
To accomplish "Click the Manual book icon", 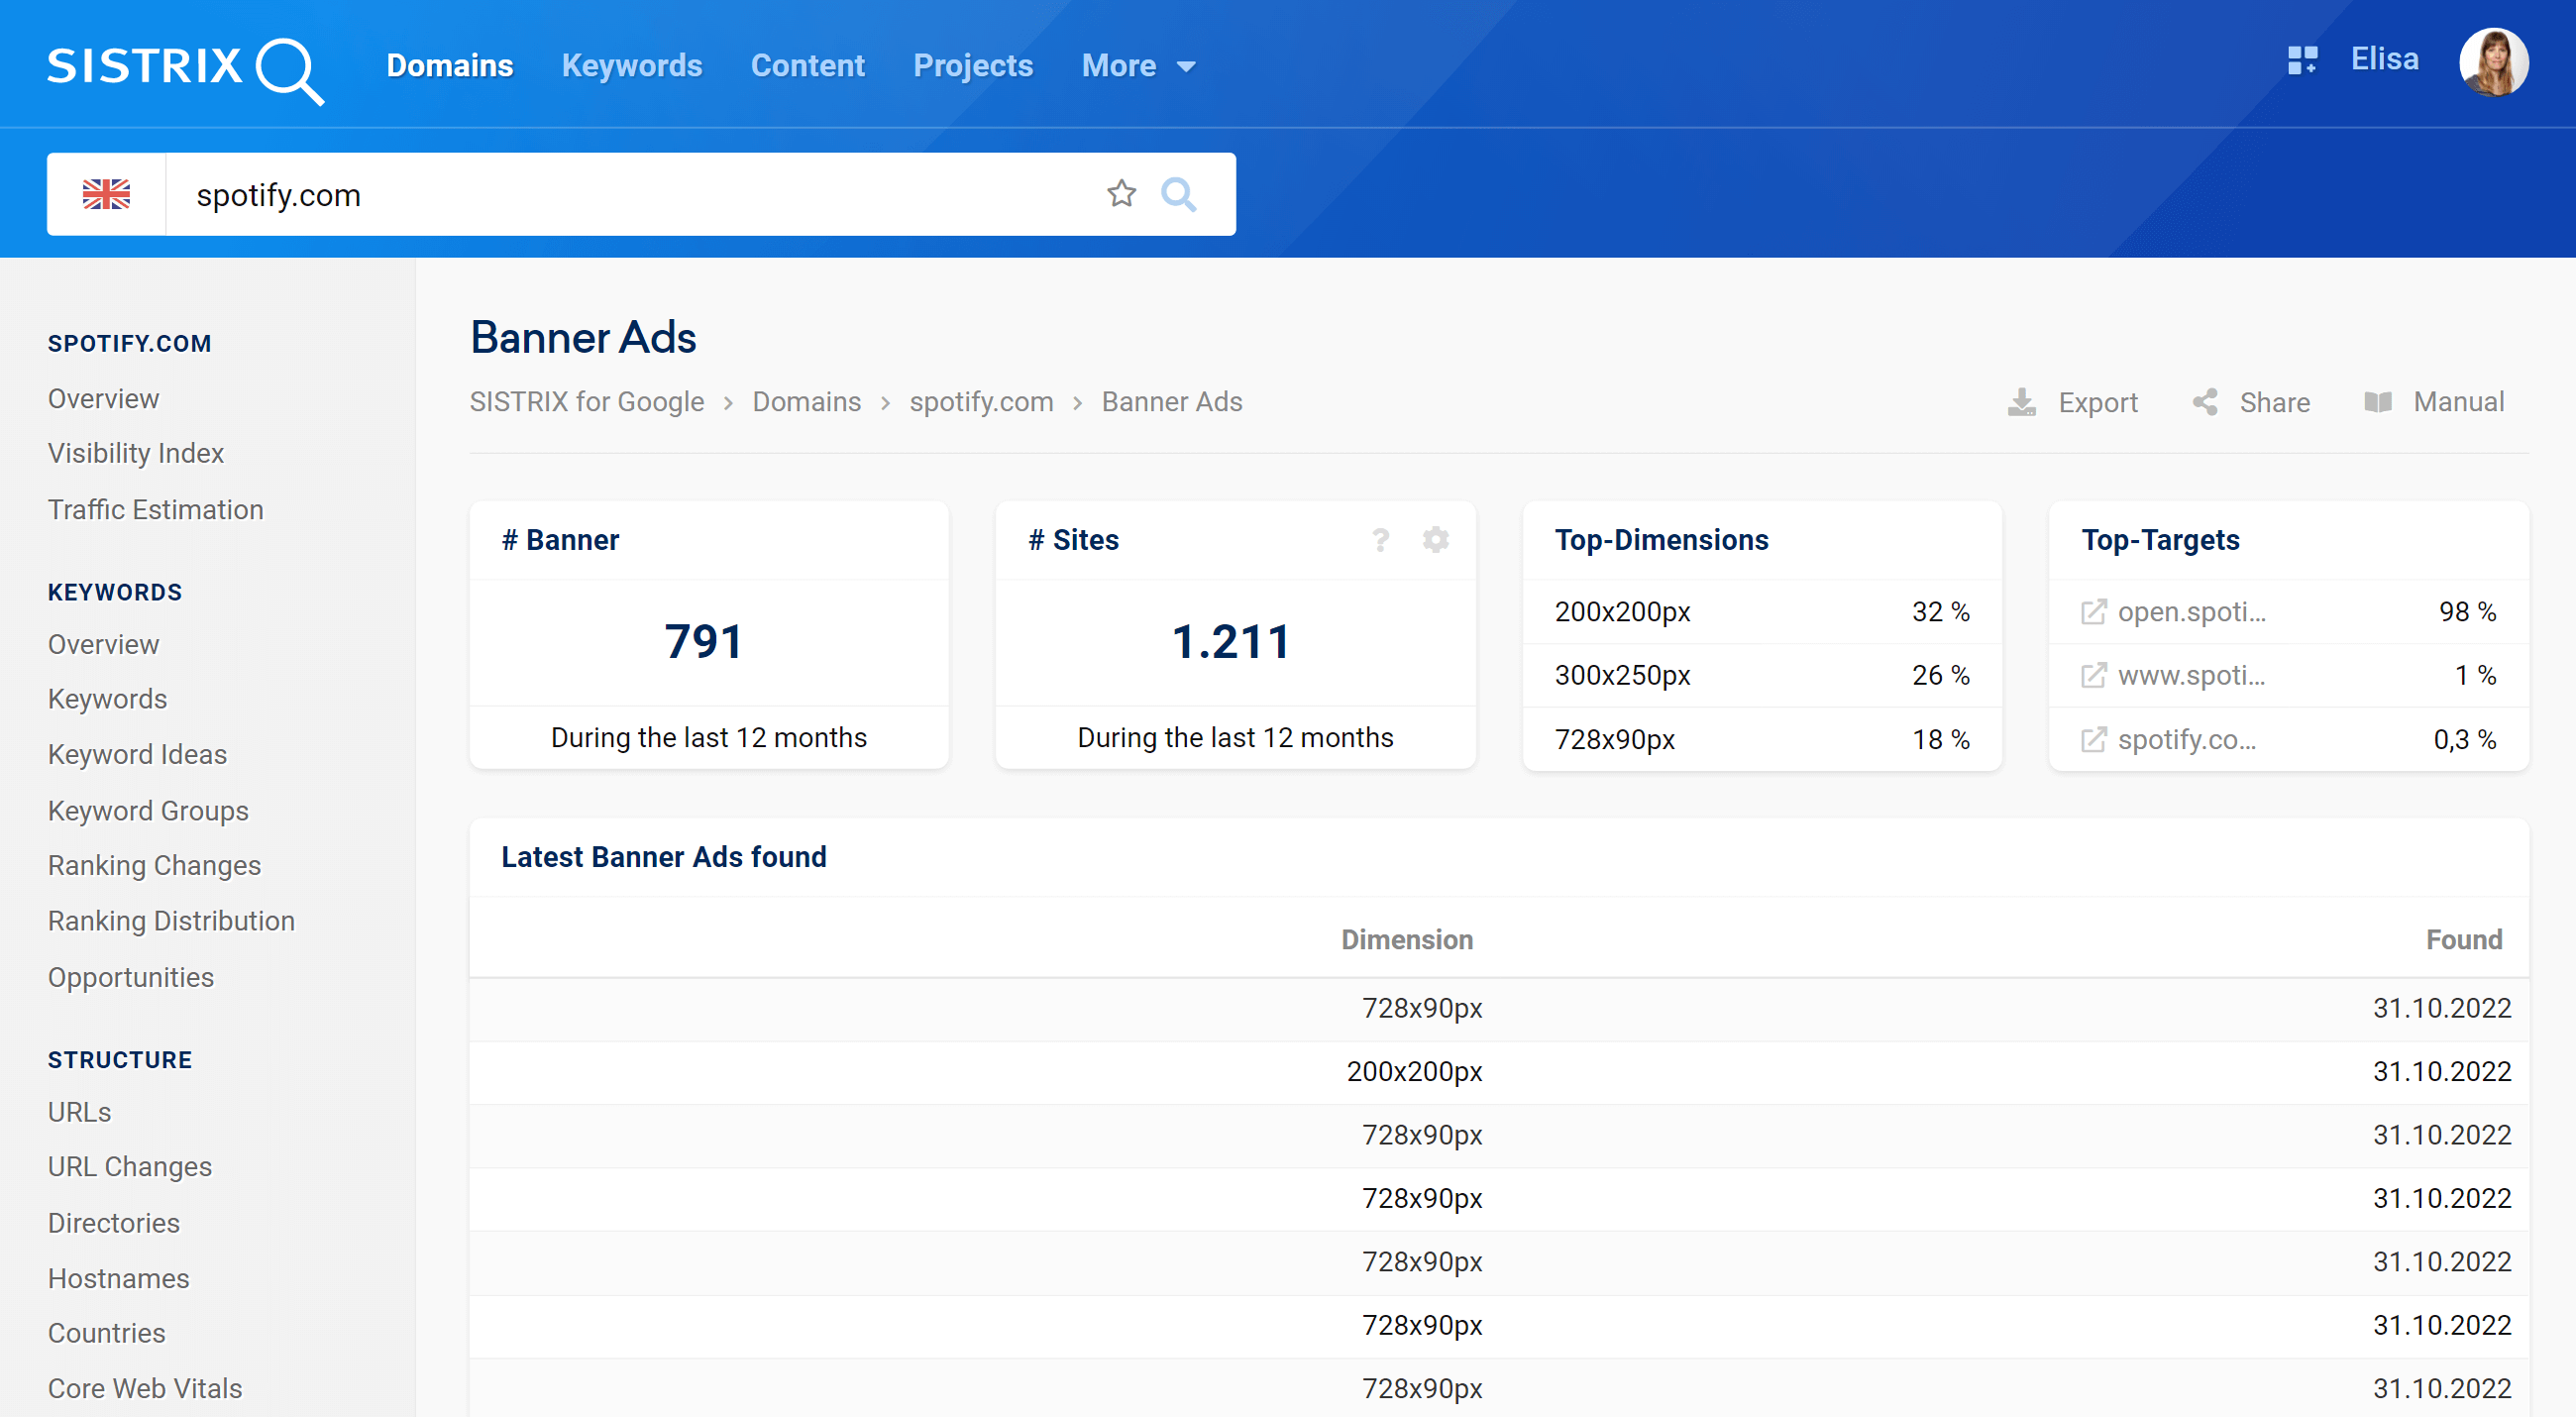I will pos(2378,402).
